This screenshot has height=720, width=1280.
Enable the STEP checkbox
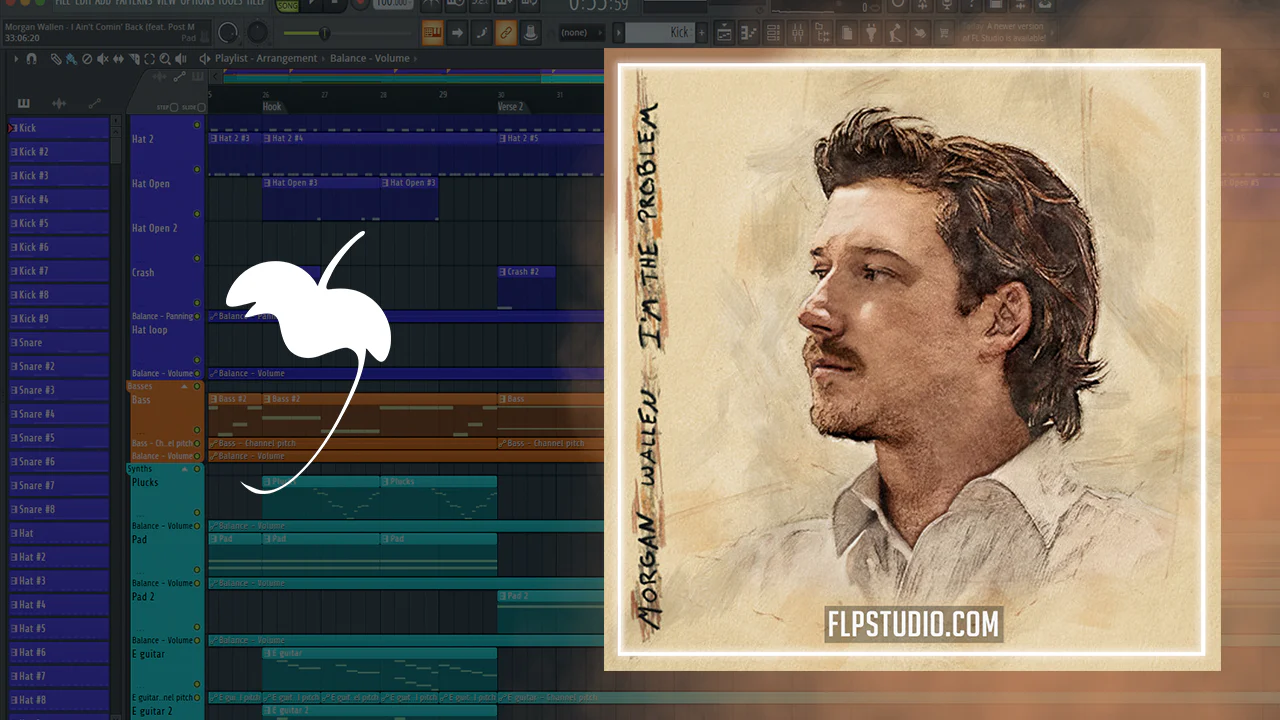[x=174, y=107]
